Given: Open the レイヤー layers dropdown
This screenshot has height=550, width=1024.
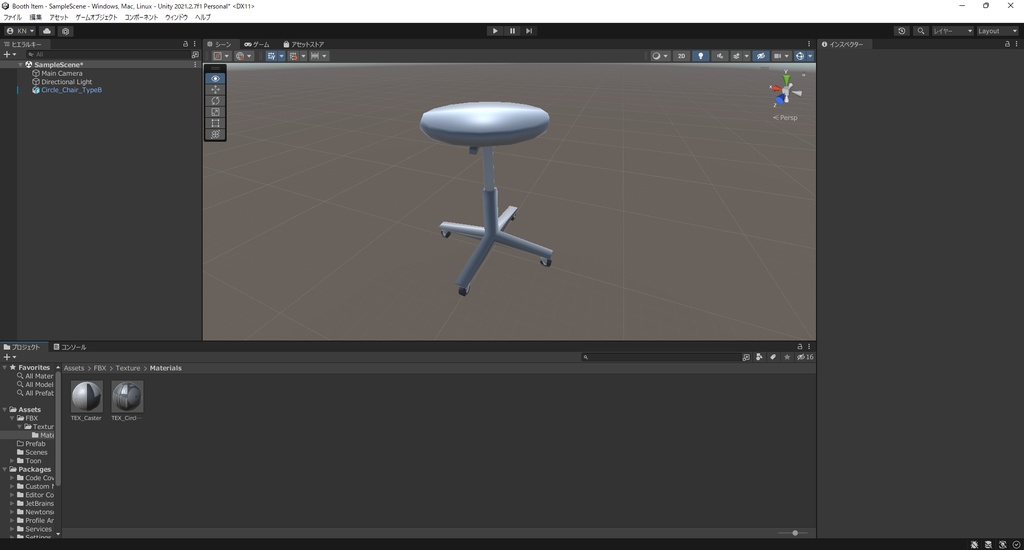Looking at the screenshot, I should point(952,31).
